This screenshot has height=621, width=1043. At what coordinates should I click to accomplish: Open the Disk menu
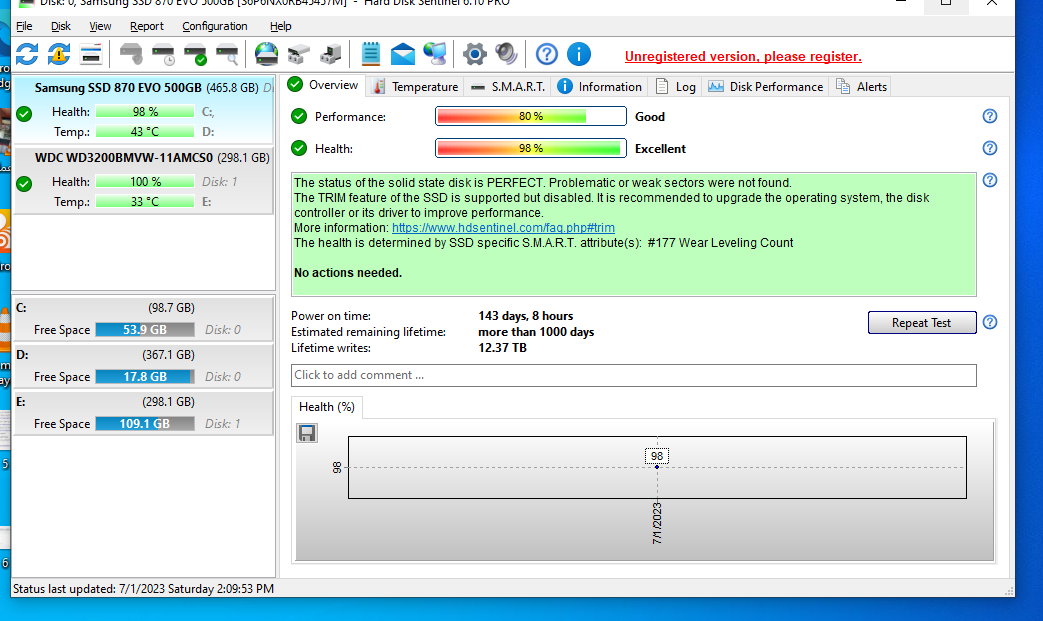tap(61, 26)
